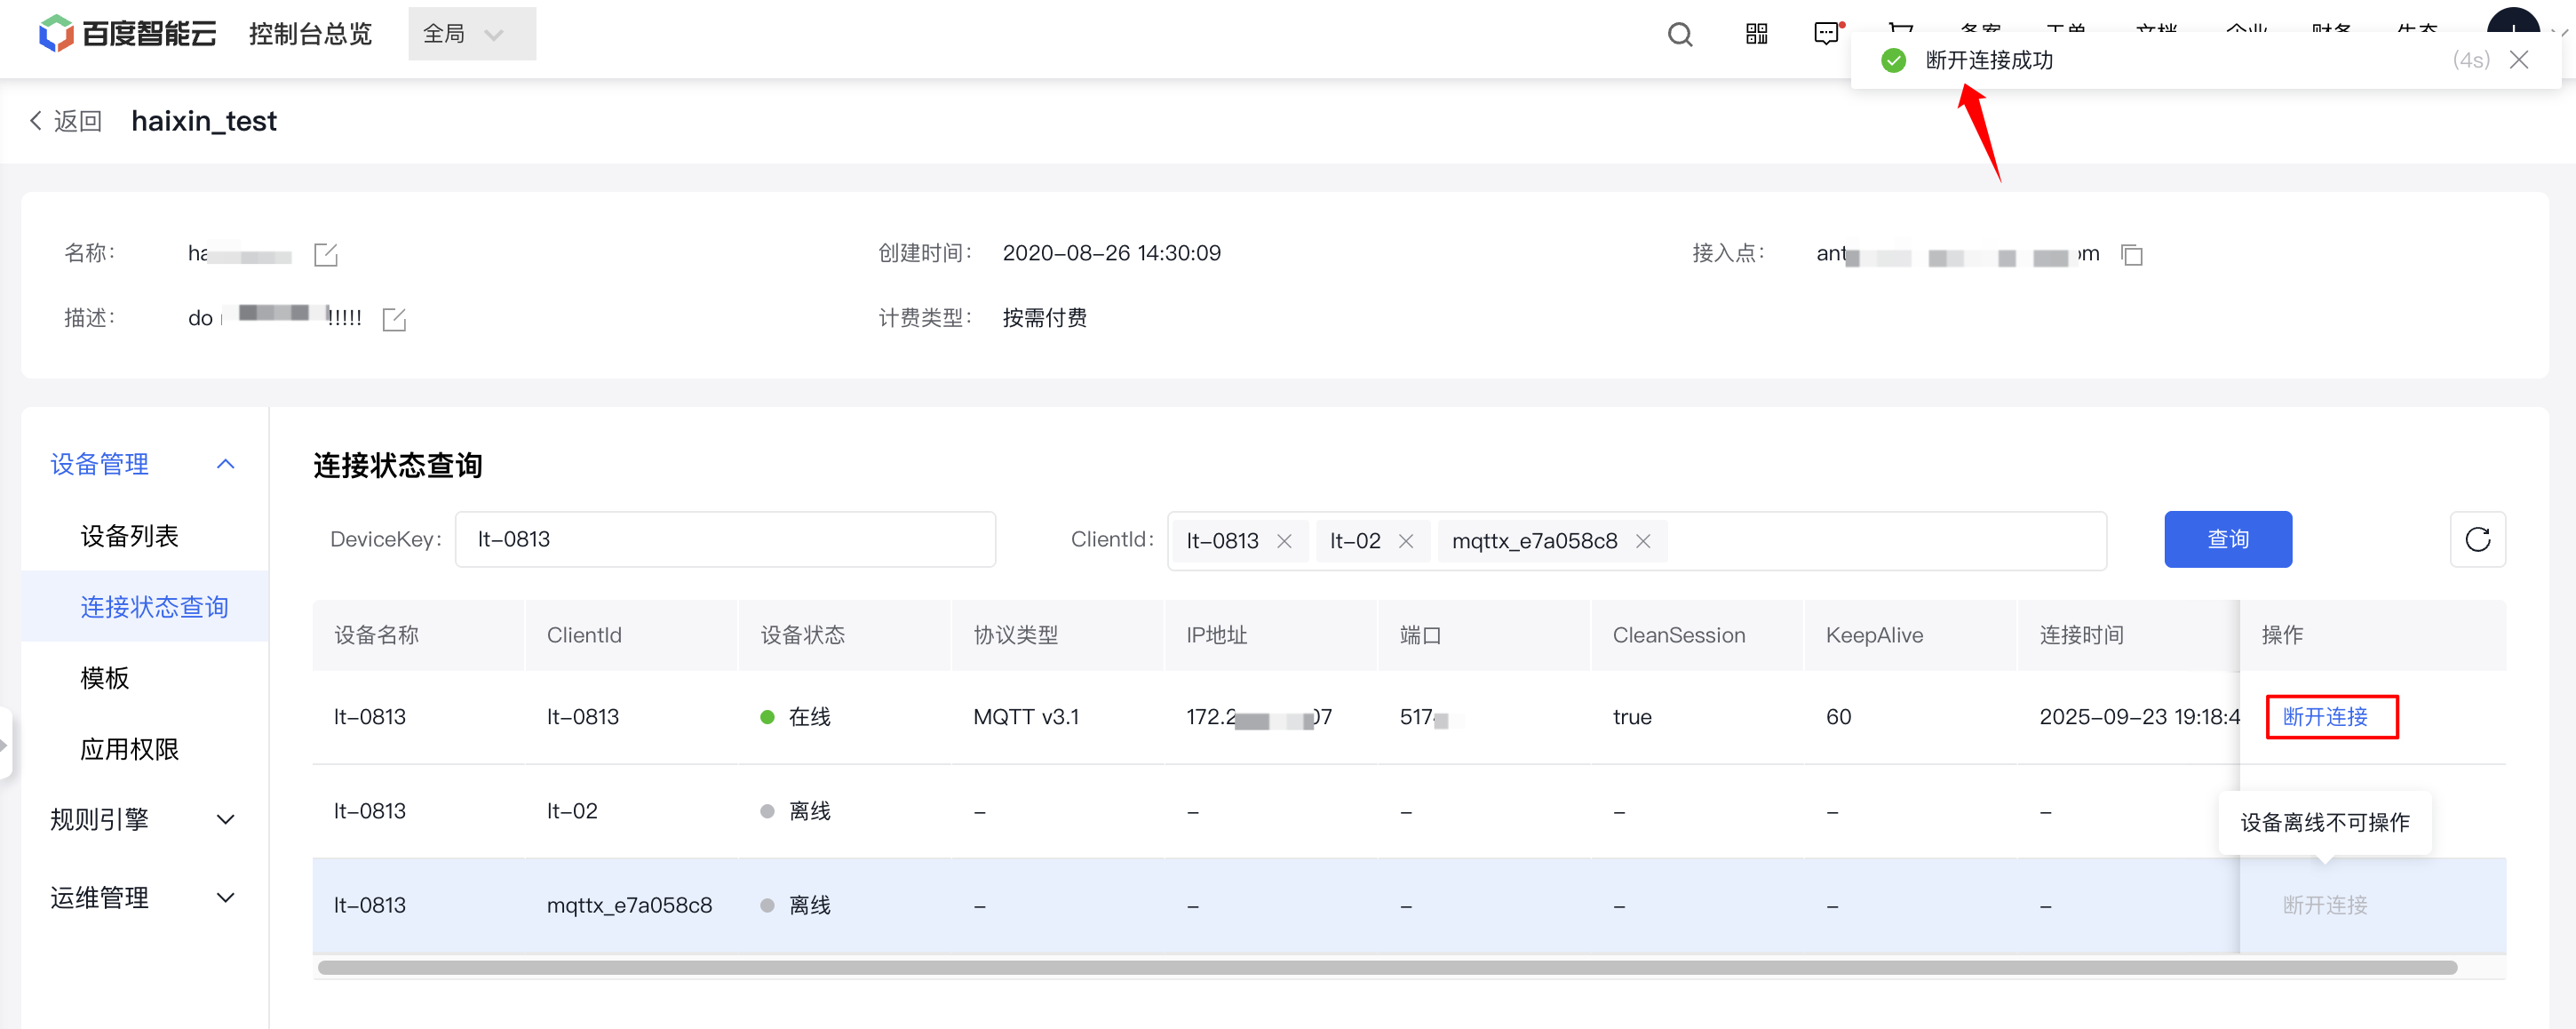The height and width of the screenshot is (1029, 2576).
Task: Open the message notifications icon
Action: [1826, 34]
